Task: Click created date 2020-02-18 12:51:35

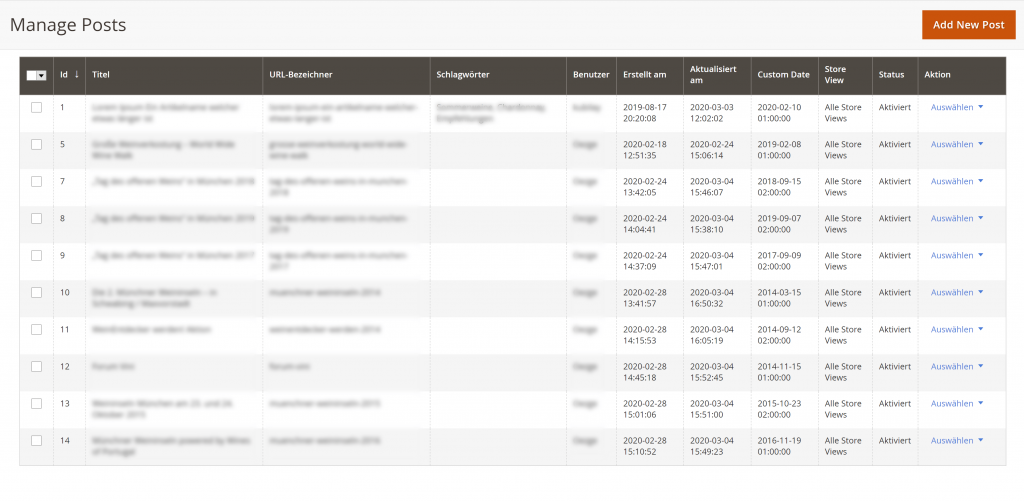Action: point(645,150)
